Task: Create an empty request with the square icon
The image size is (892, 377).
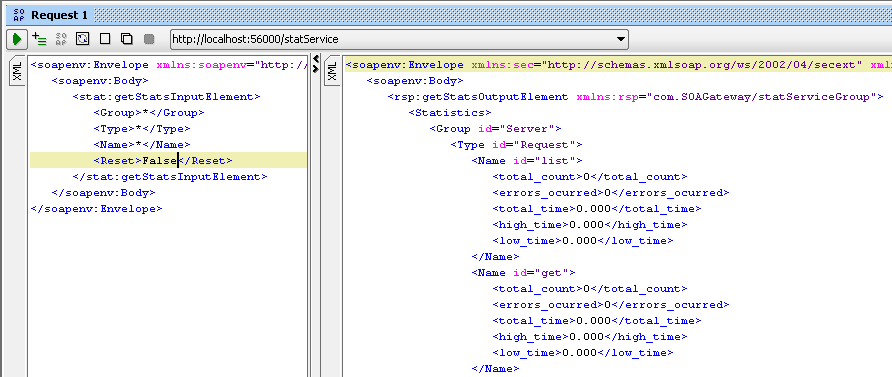Action: coord(105,39)
